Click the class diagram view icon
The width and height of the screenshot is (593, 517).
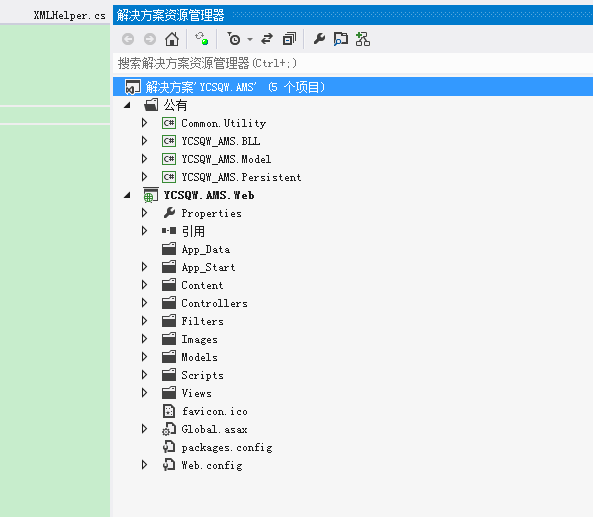tap(363, 39)
